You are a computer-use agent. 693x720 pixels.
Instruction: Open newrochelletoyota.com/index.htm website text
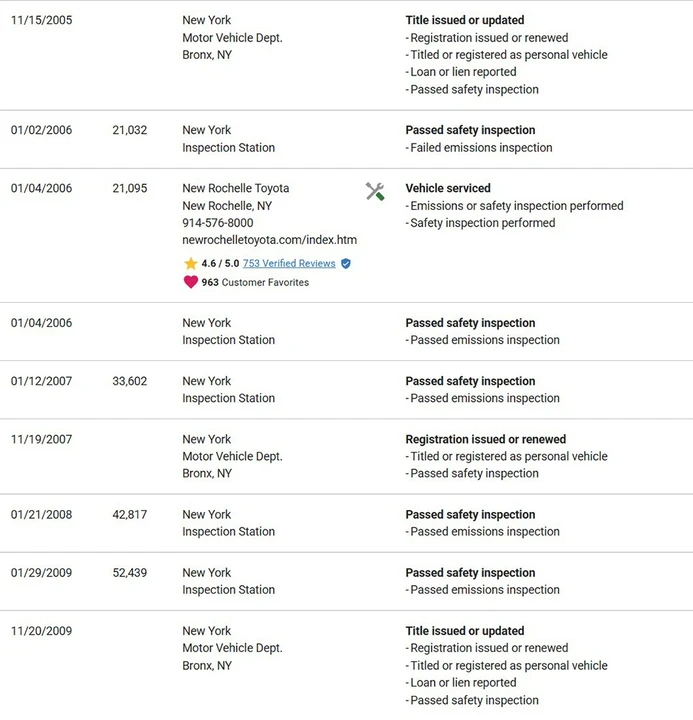[x=270, y=240]
